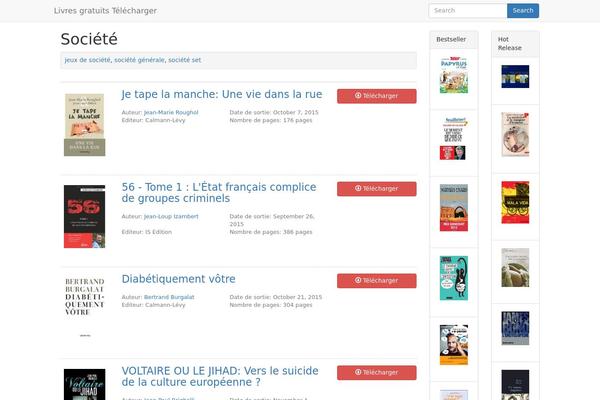Image resolution: width=600 pixels, height=400 pixels.
Task: Open author Jean-Marie Roughol link
Action: 171,113
